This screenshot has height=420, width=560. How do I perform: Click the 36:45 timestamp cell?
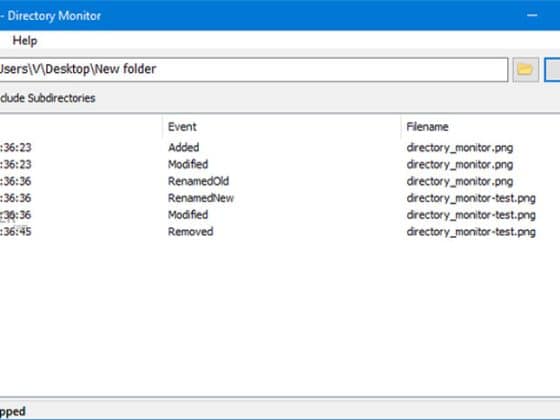[15, 232]
